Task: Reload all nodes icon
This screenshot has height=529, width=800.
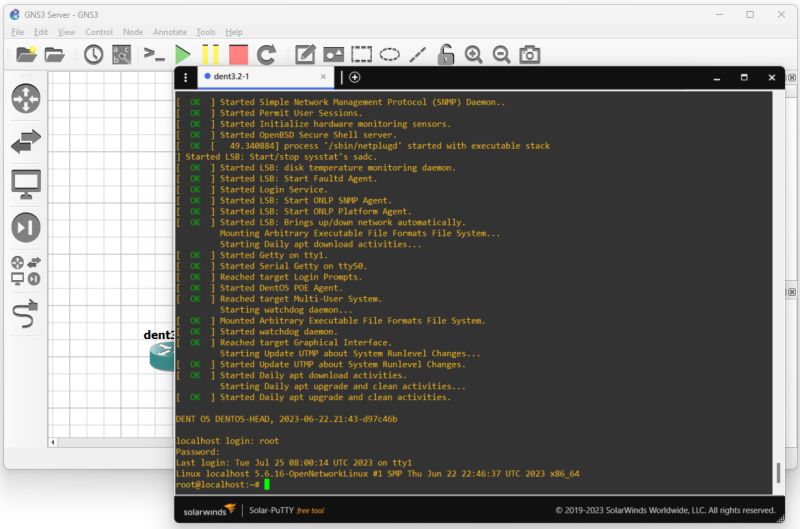Action: [x=266, y=55]
